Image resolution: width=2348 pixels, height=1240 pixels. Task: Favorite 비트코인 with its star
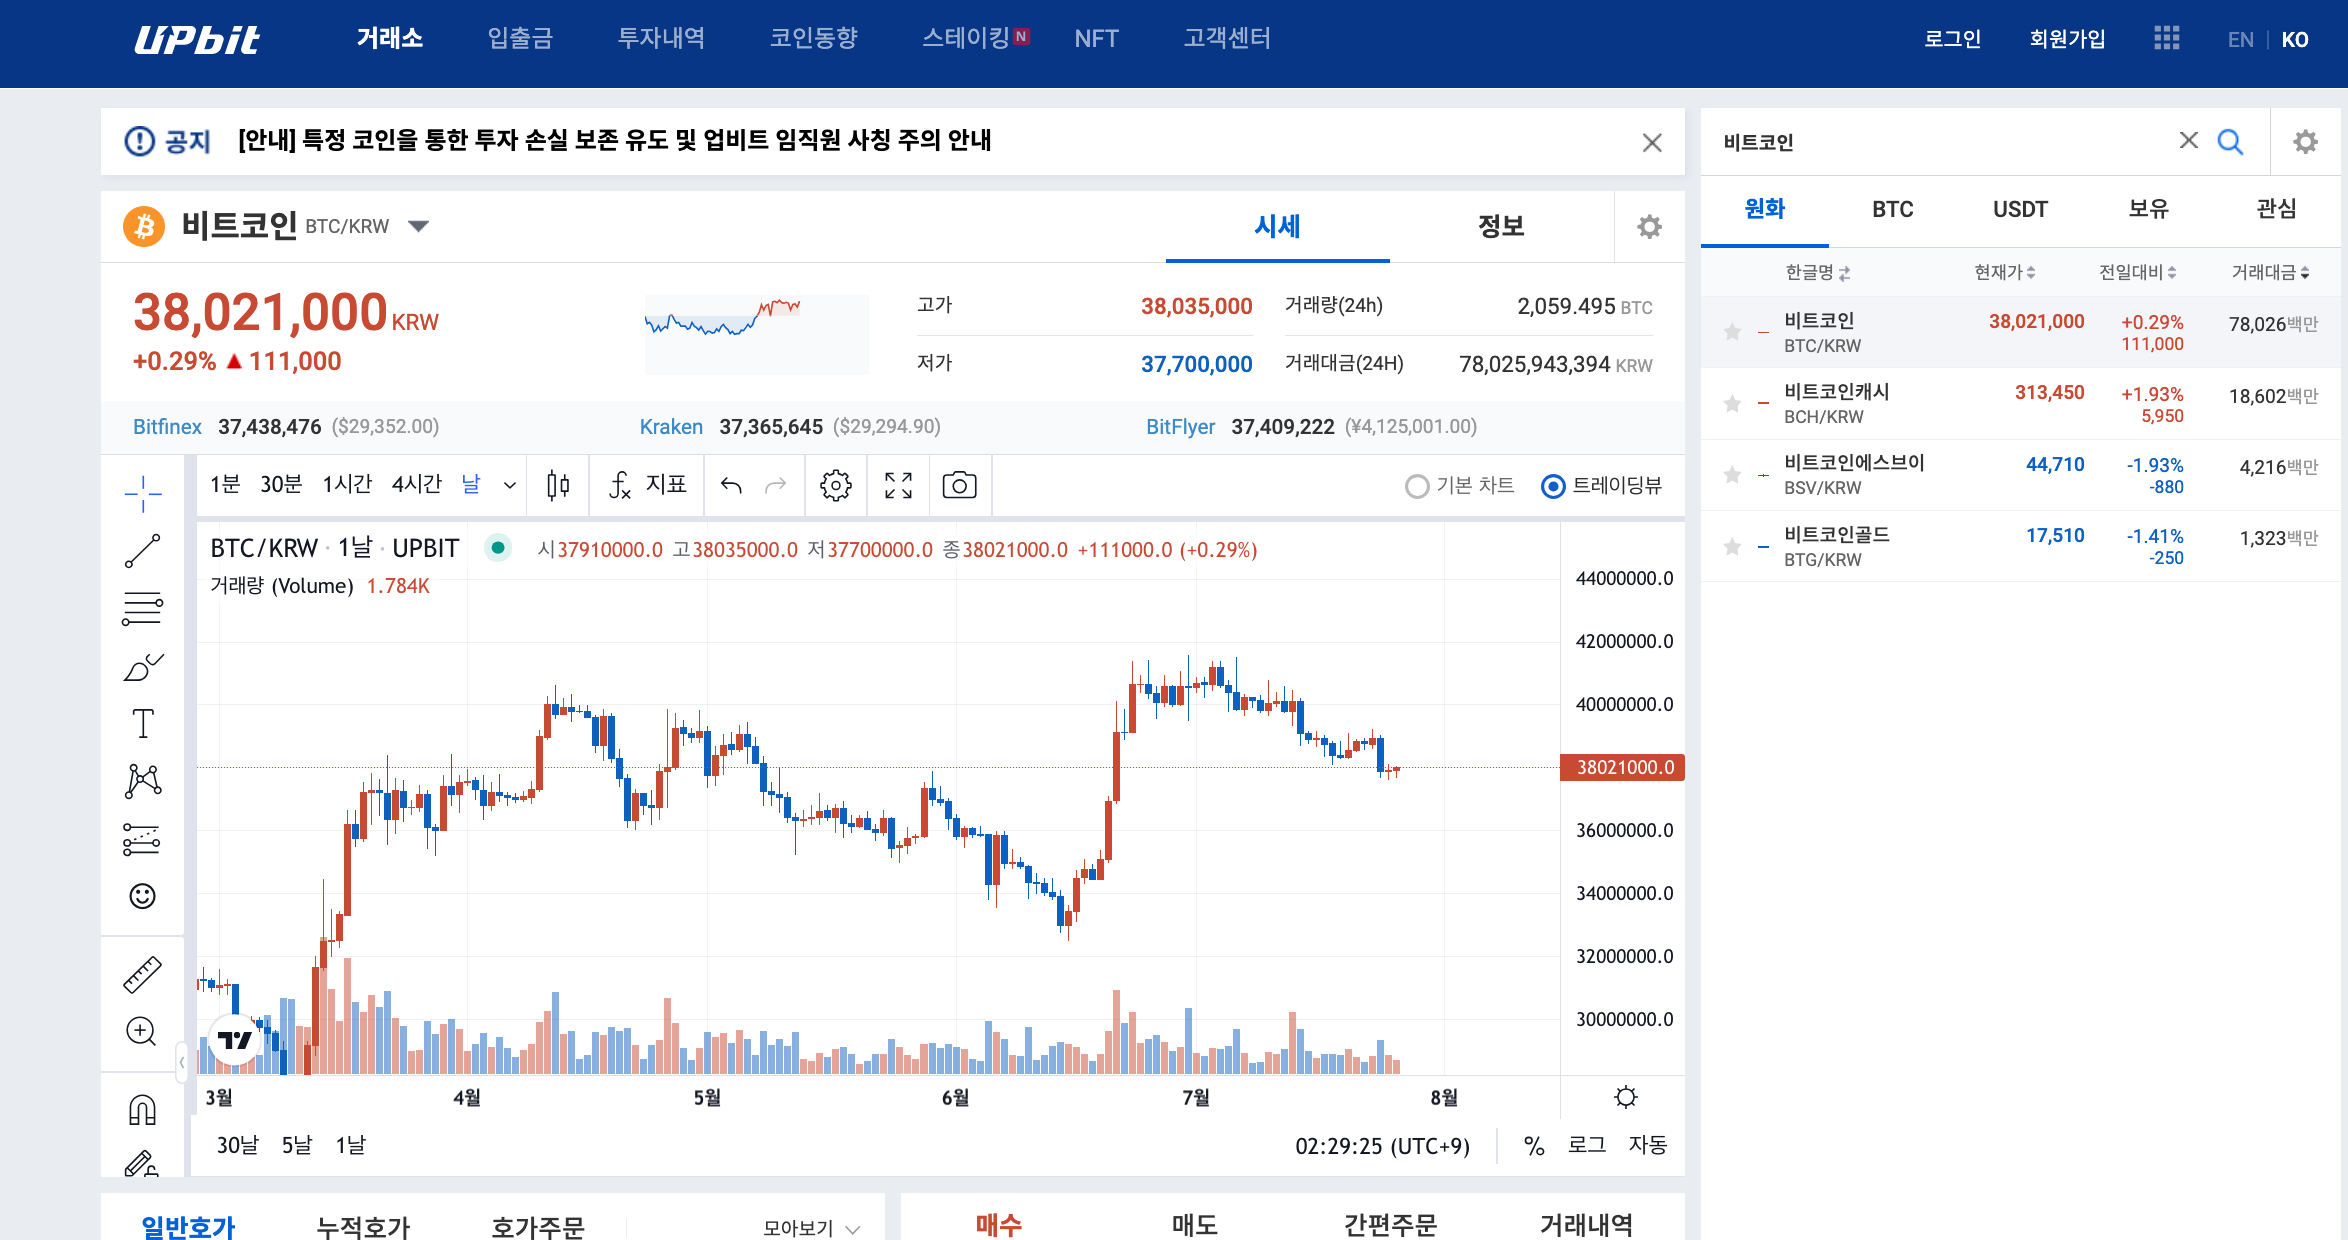[1733, 332]
